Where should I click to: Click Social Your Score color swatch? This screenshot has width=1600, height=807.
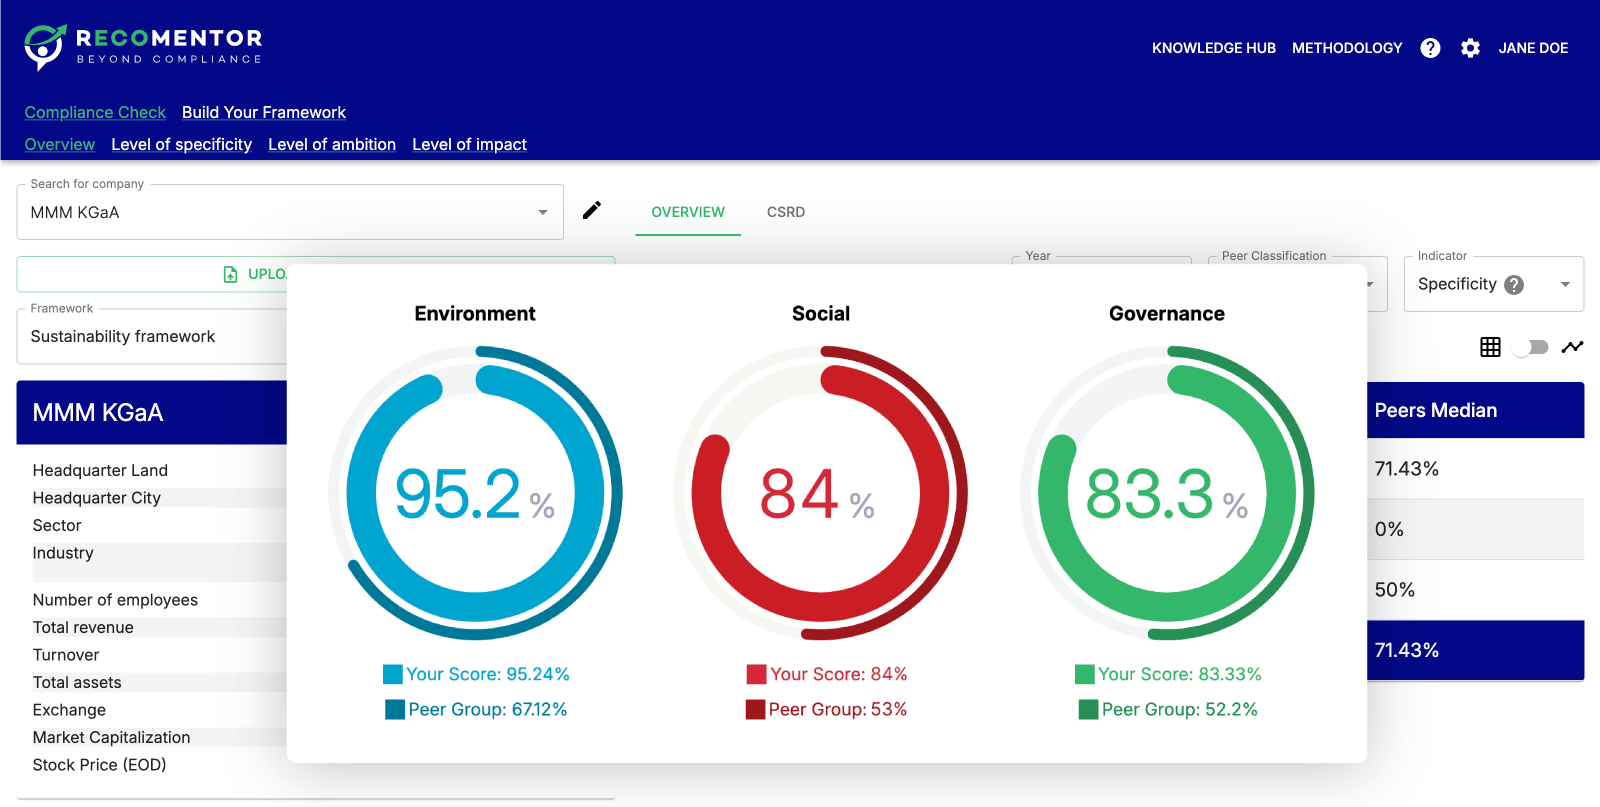tap(756, 674)
